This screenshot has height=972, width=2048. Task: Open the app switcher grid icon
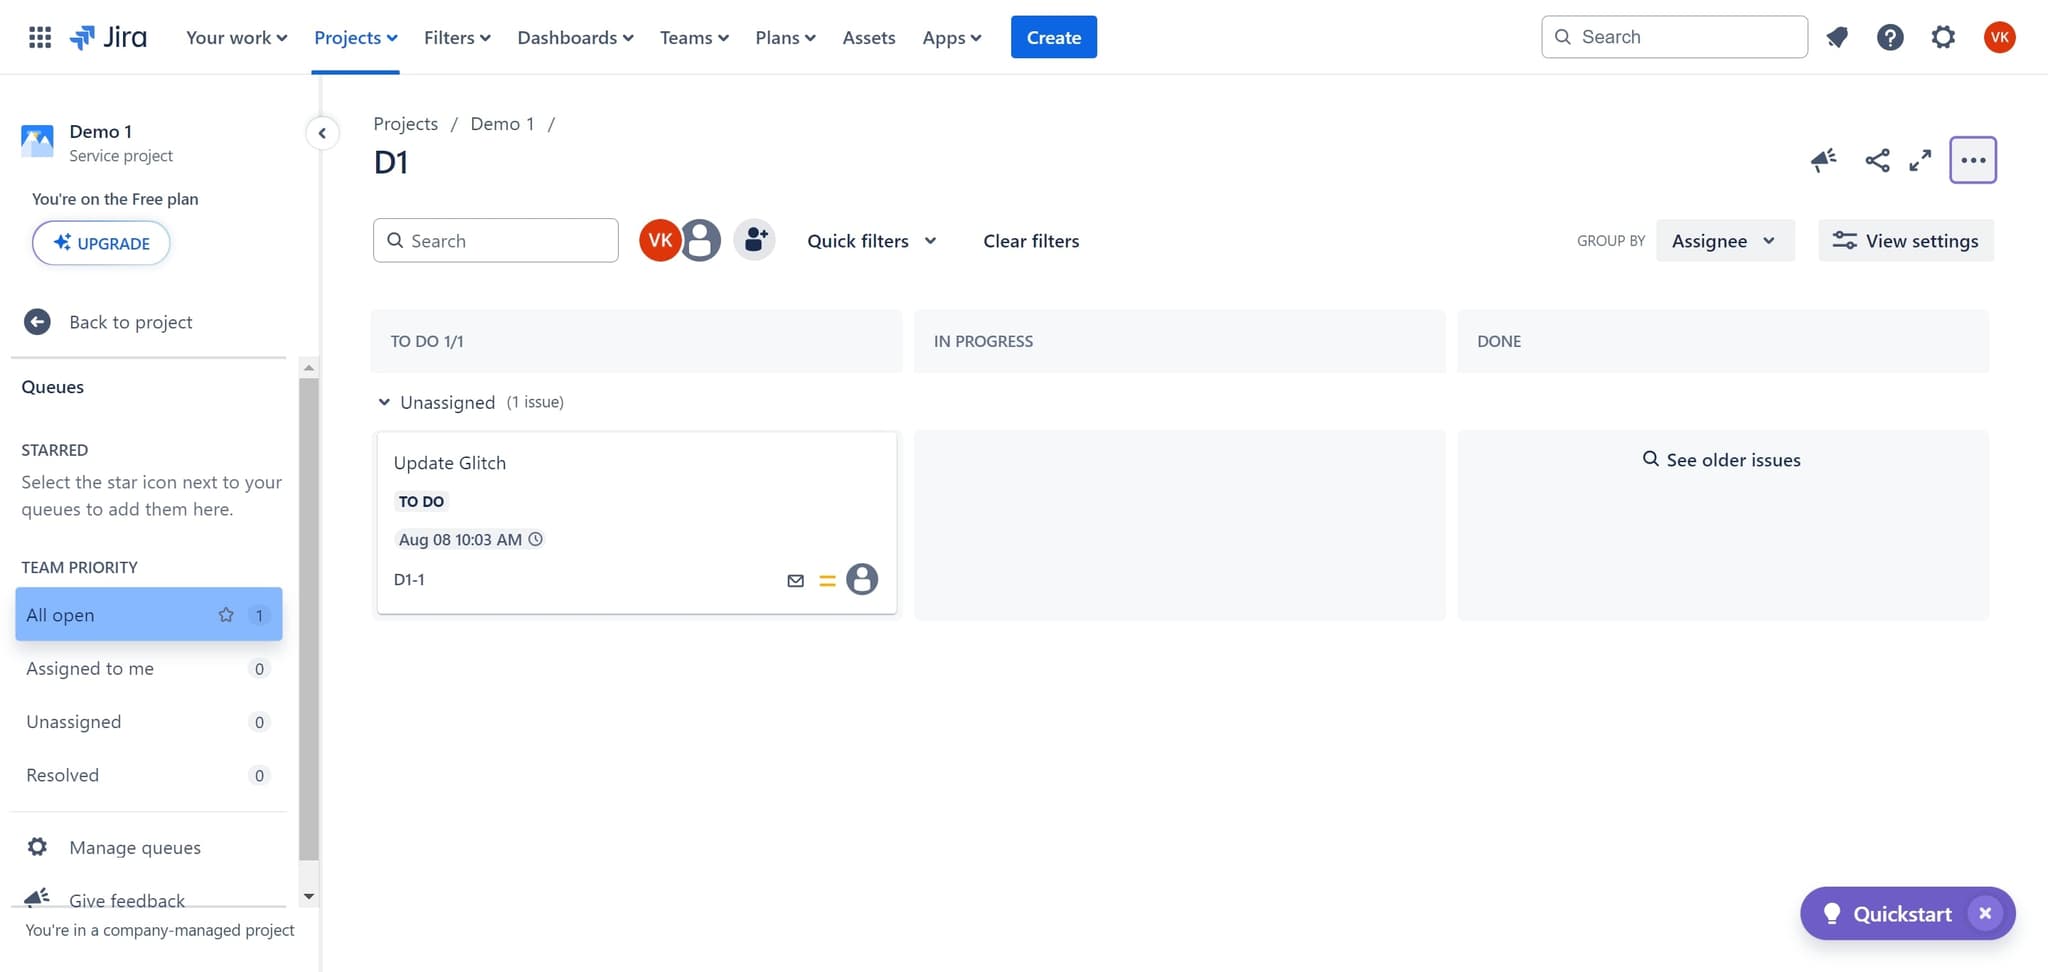pyautogui.click(x=40, y=38)
